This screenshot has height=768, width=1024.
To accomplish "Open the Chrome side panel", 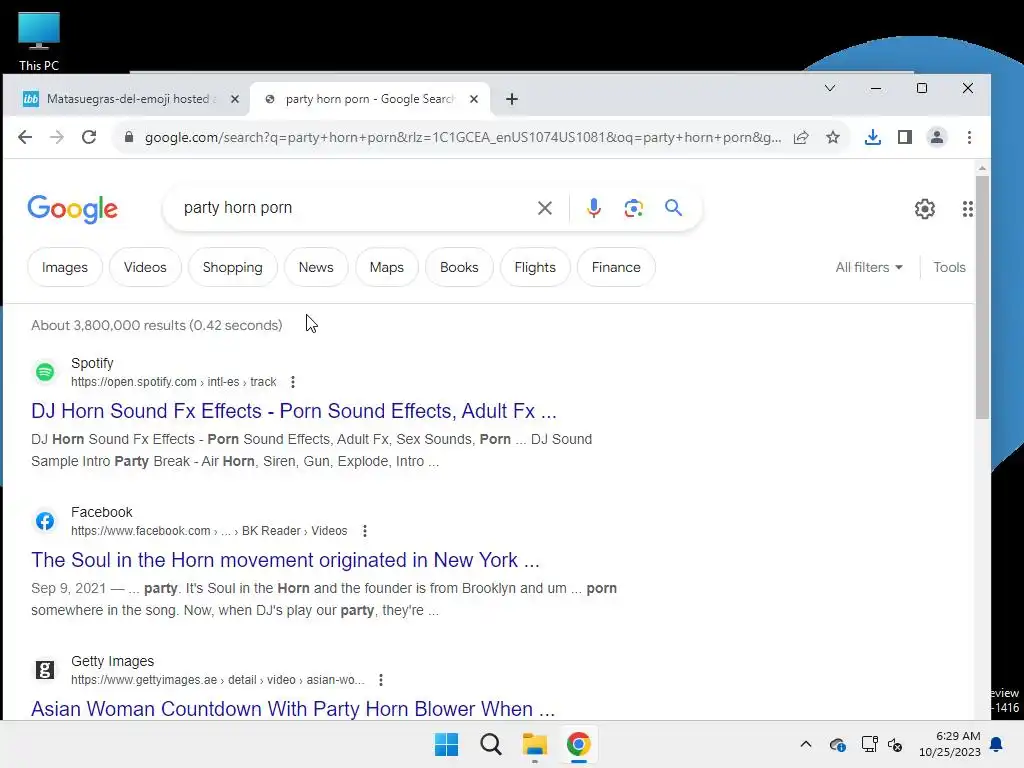I will 904,137.
